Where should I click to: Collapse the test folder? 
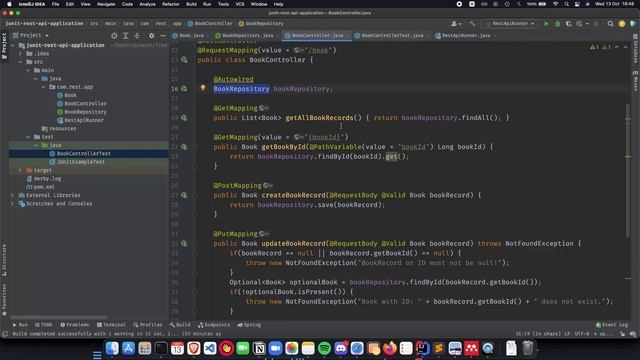pyautogui.click(x=28, y=137)
